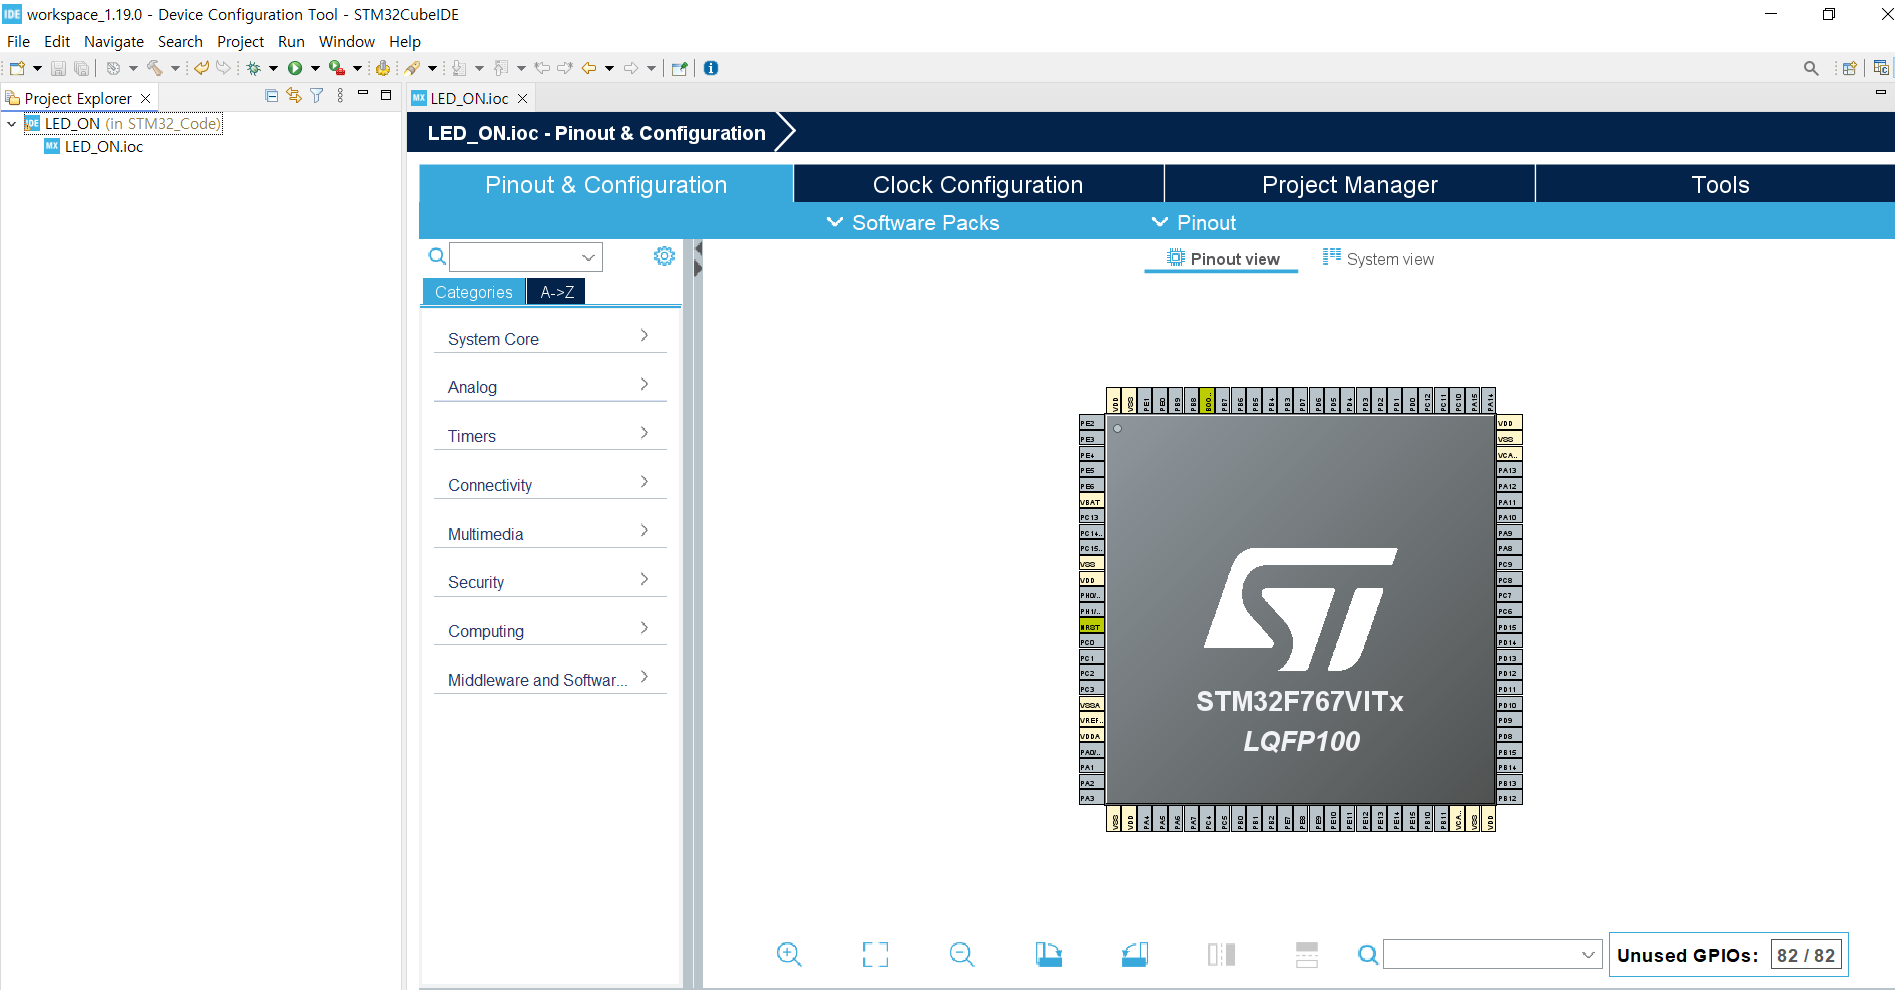
Task: Expand Middleware and Software category
Action: coord(550,679)
